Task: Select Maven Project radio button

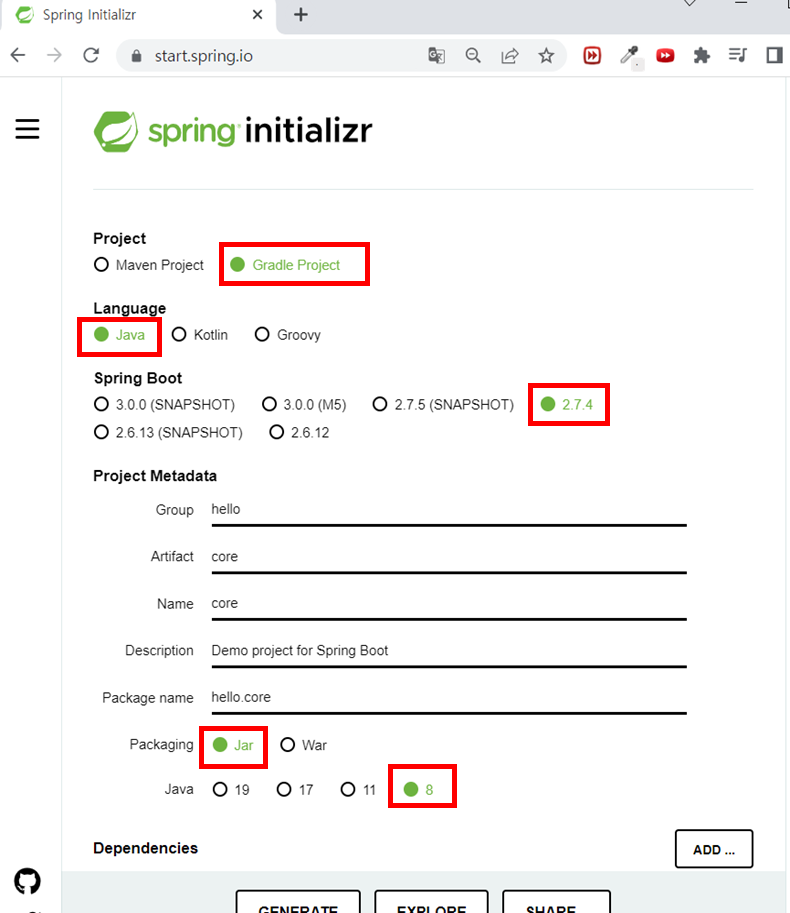Action: pyautogui.click(x=148, y=265)
